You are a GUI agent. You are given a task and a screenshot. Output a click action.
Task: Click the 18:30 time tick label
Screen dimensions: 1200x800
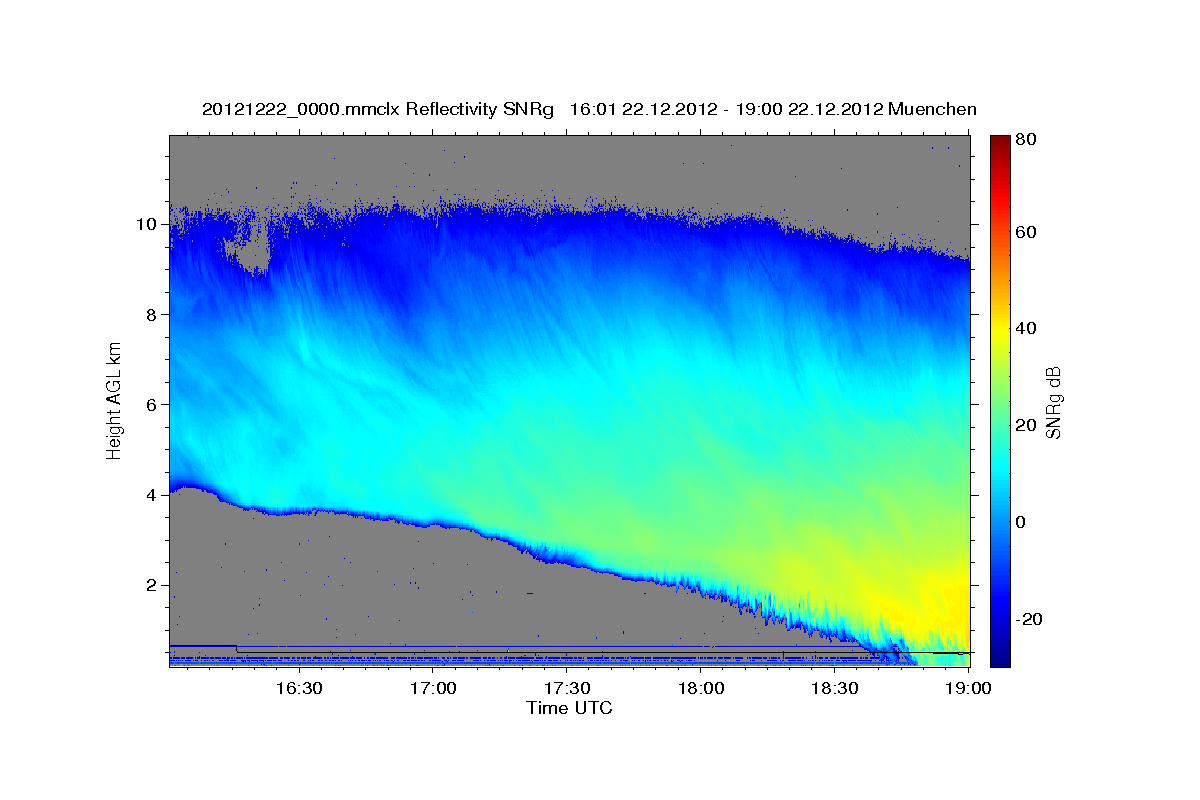click(x=835, y=689)
